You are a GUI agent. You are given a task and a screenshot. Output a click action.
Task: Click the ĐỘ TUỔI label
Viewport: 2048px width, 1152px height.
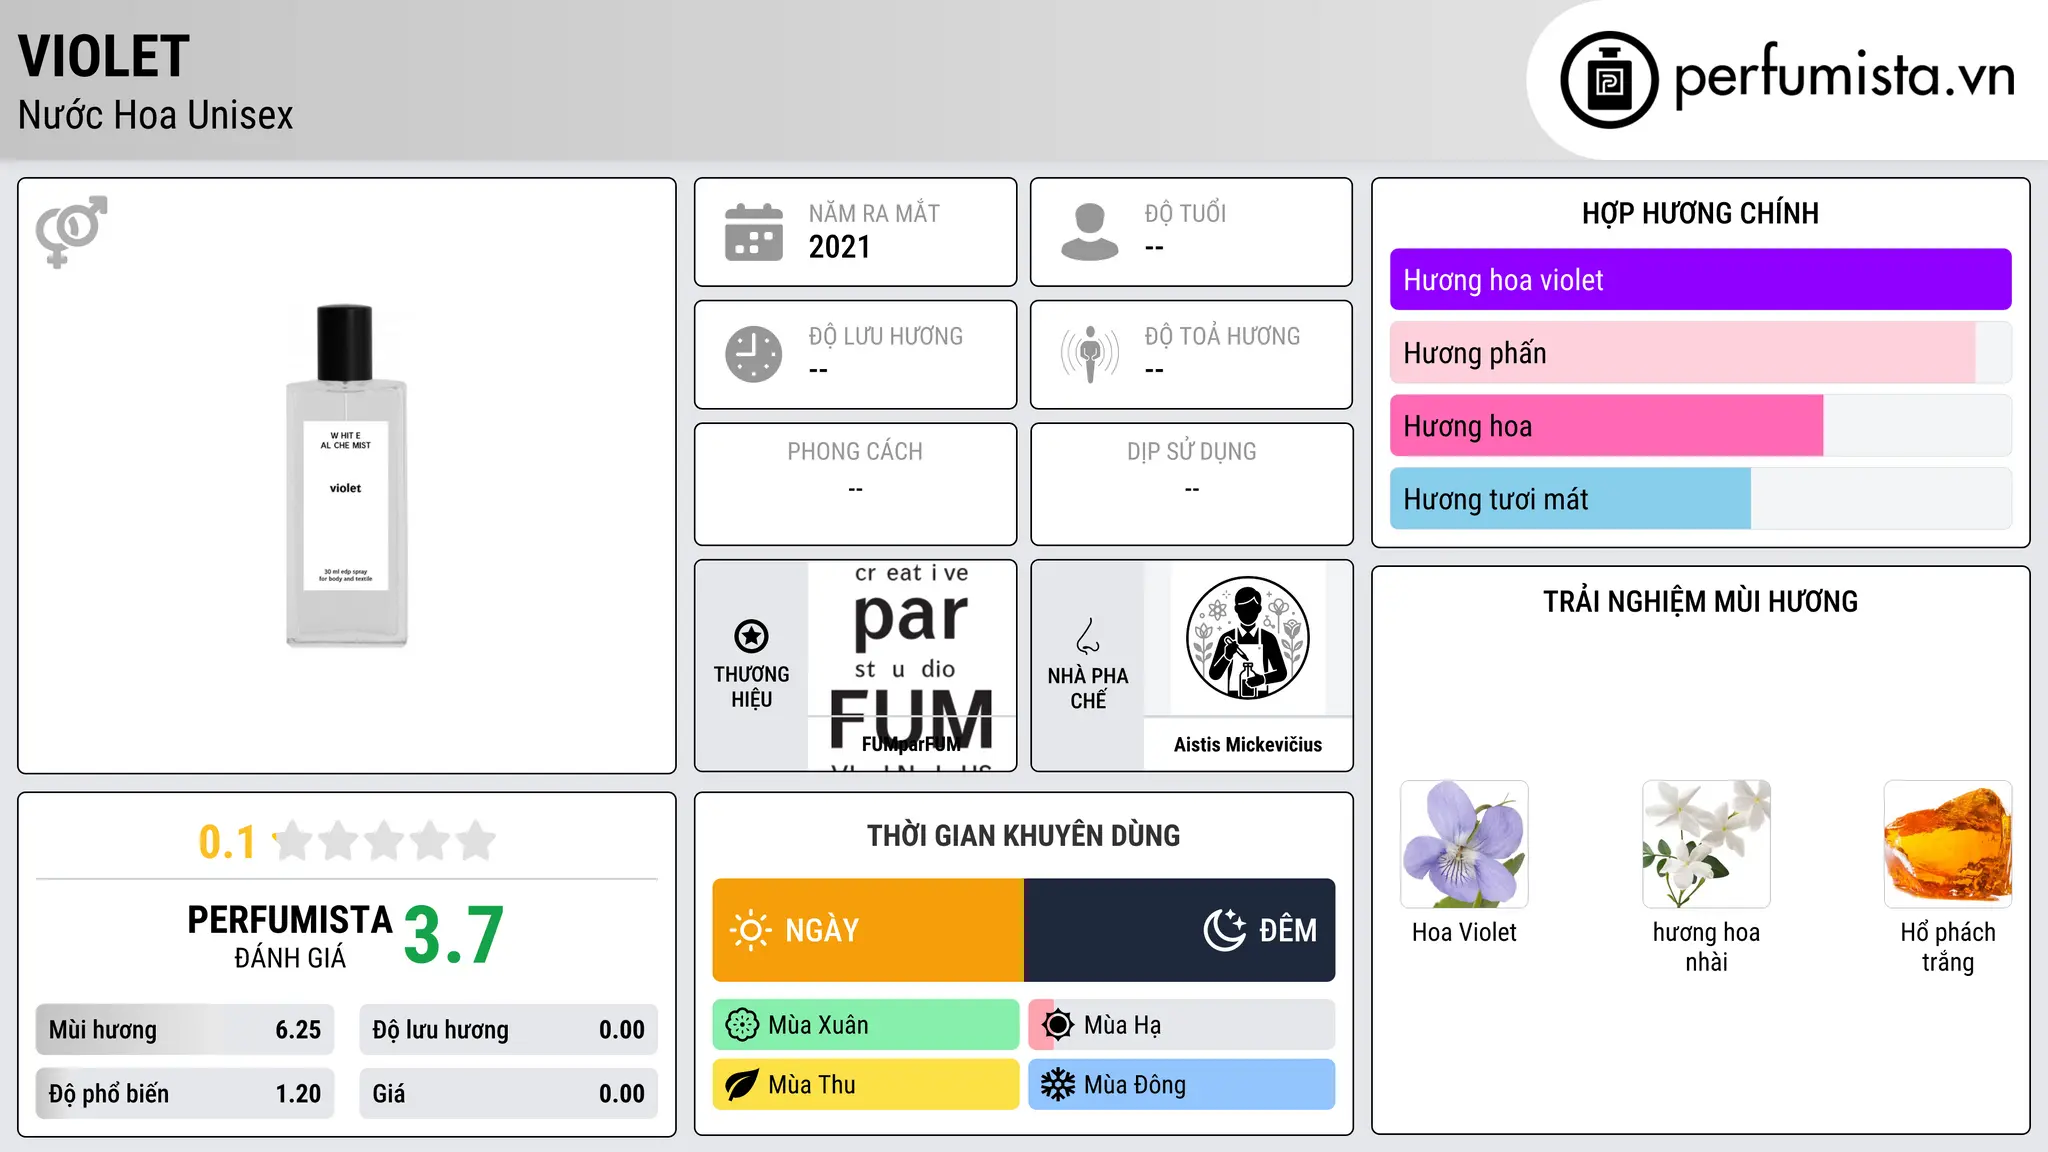pyautogui.click(x=1185, y=214)
